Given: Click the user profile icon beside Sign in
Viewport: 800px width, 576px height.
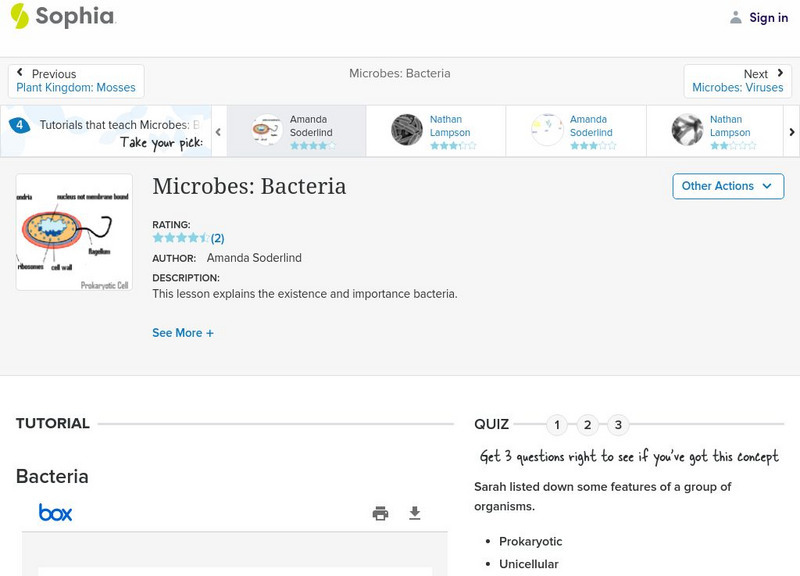Looking at the screenshot, I should (736, 17).
